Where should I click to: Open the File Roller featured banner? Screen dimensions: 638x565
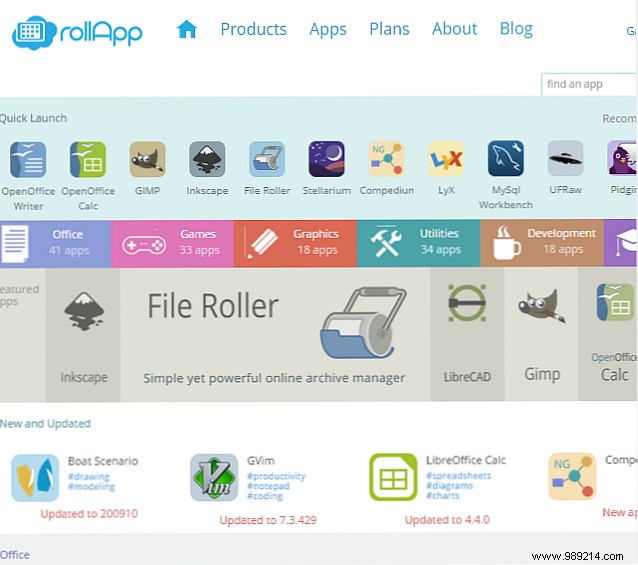tap(275, 334)
